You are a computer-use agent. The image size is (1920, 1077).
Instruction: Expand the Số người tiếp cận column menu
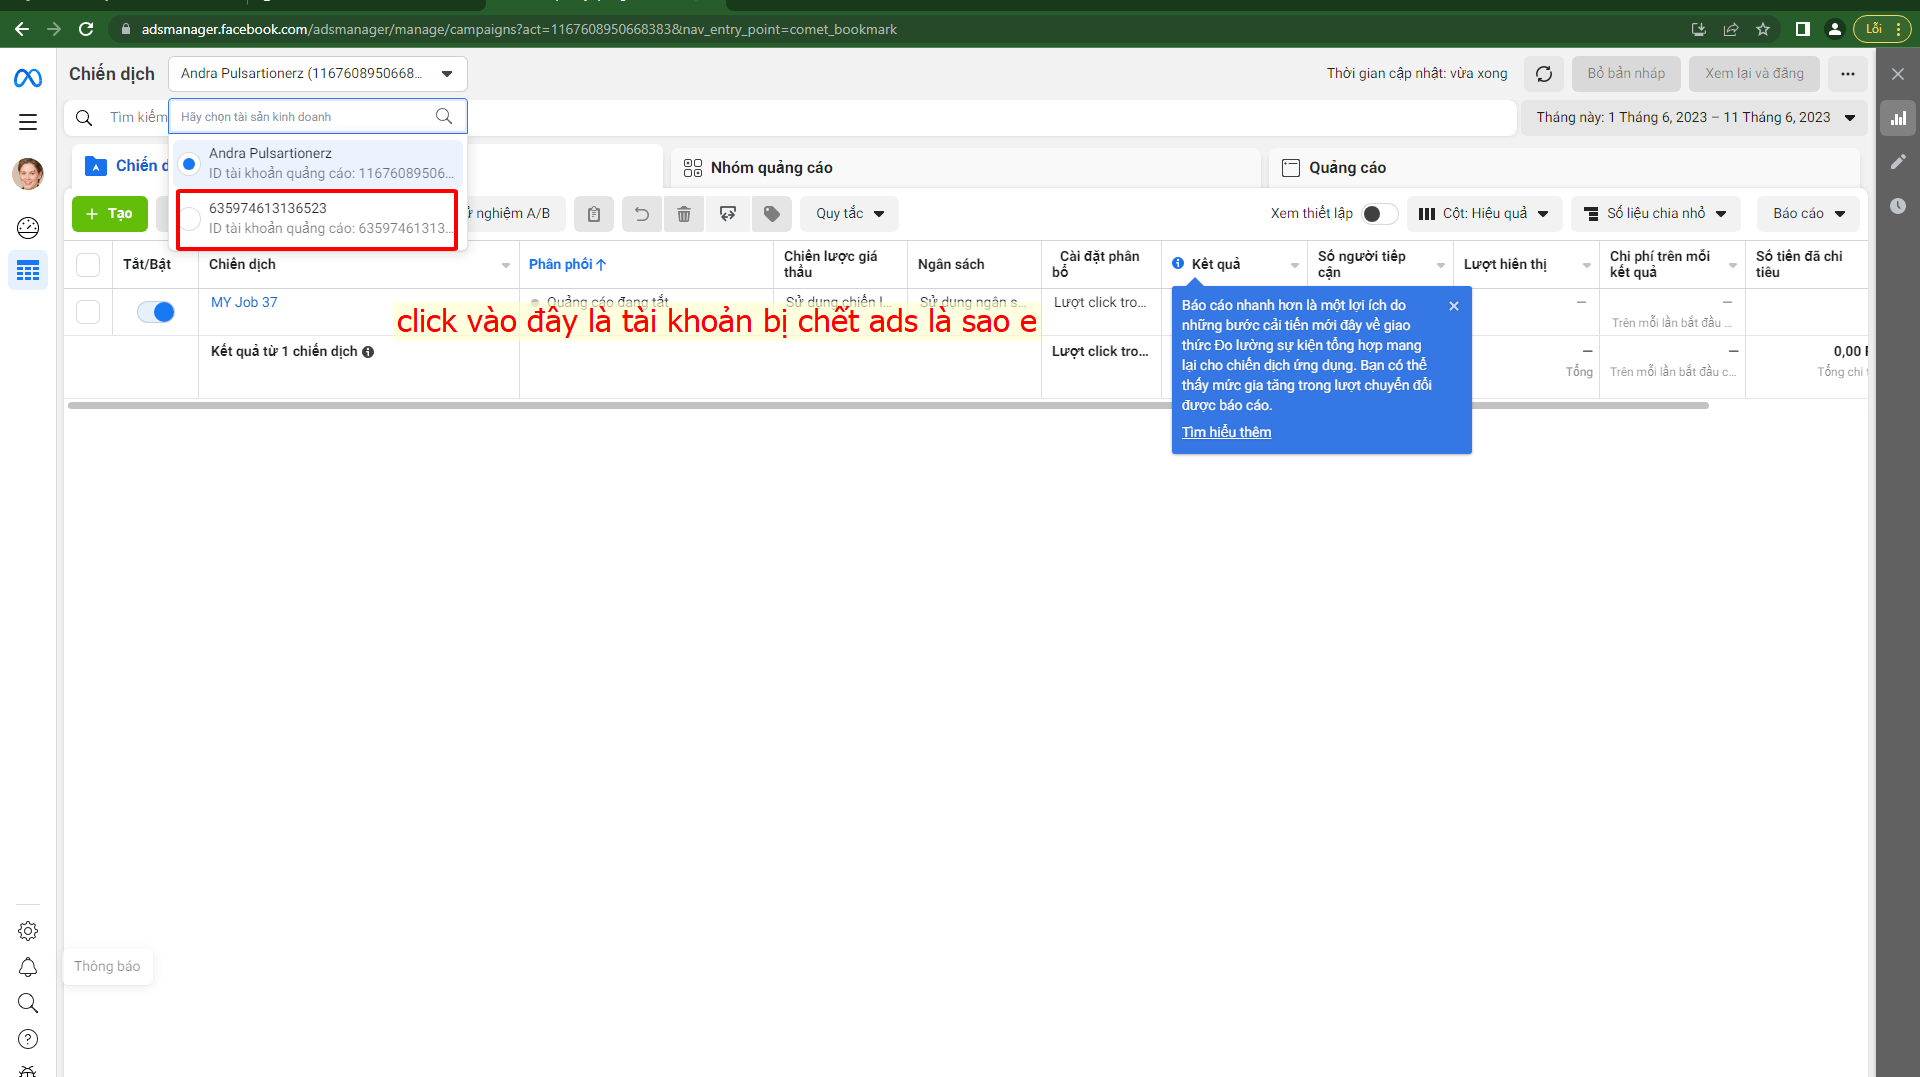tap(1441, 266)
